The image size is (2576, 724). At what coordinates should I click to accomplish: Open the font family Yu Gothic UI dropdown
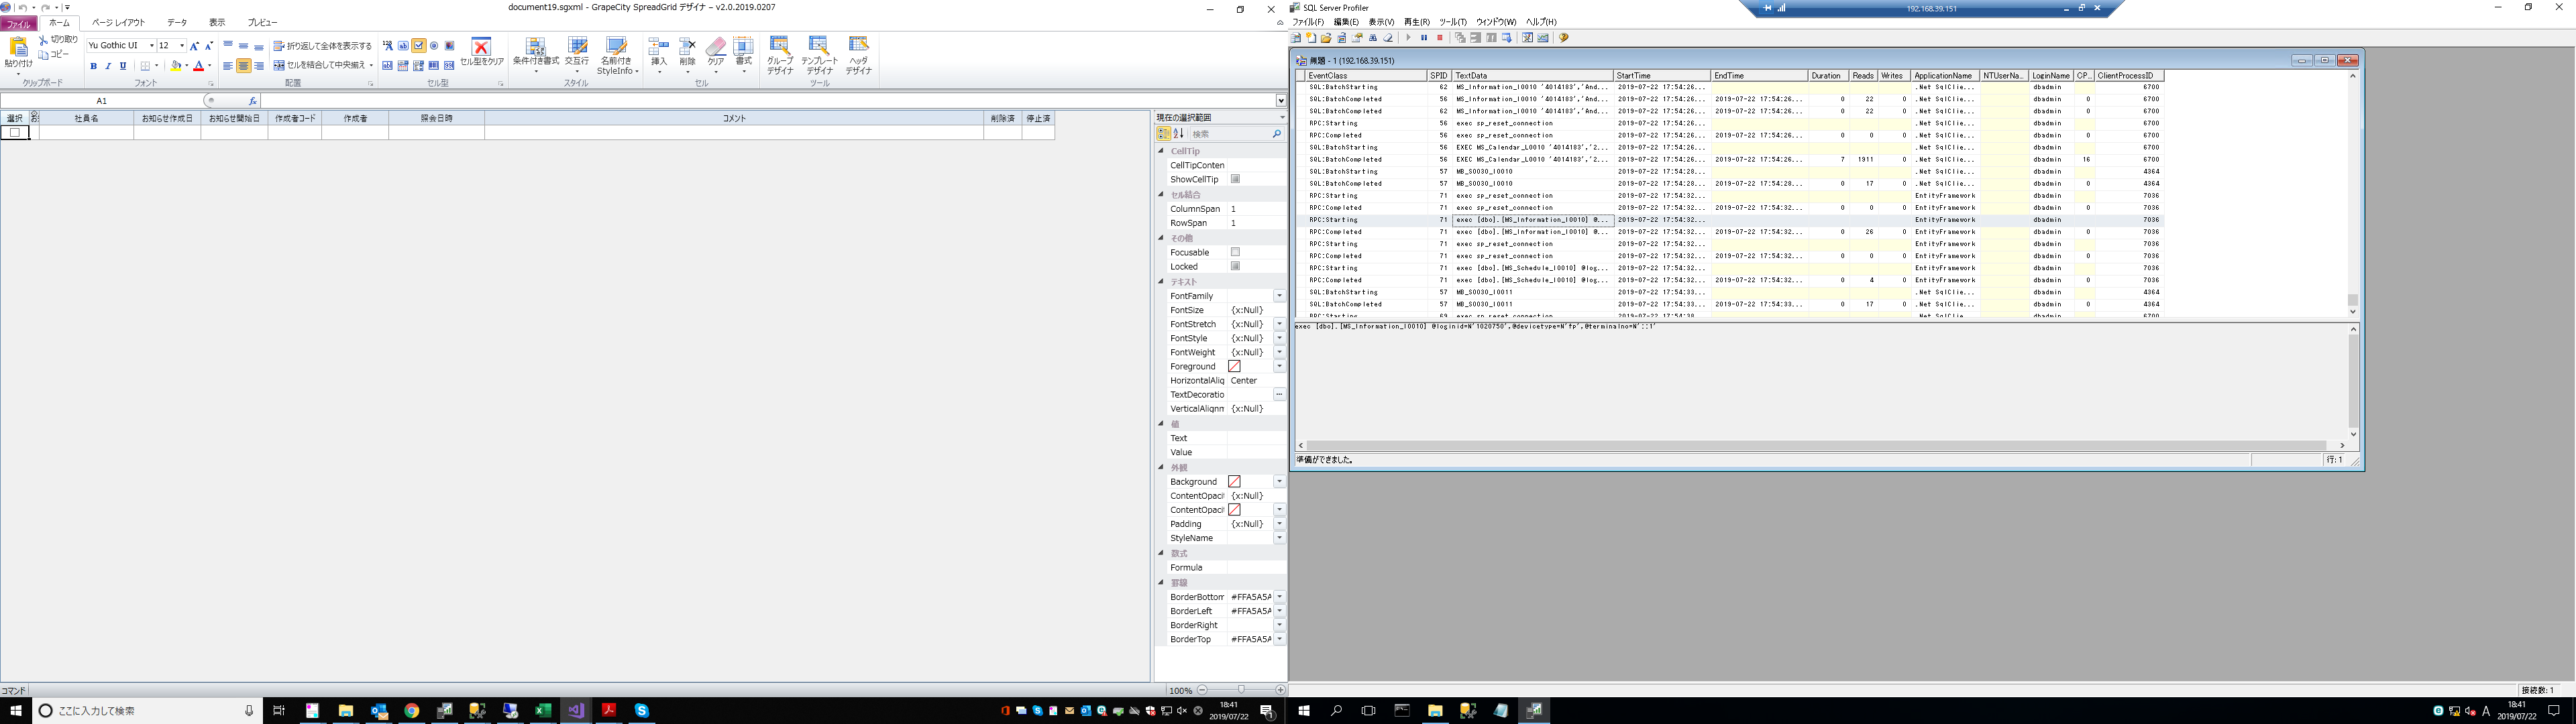(x=152, y=46)
